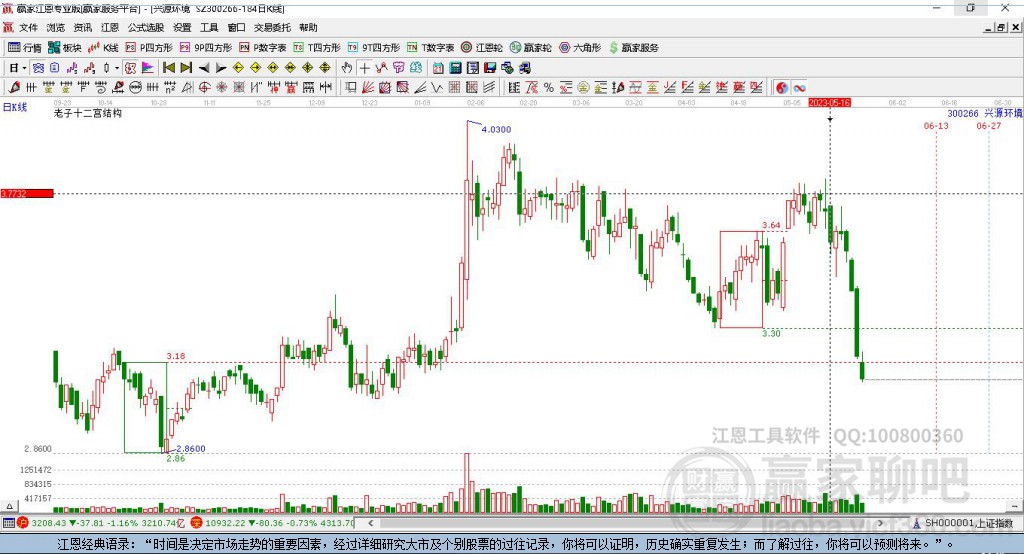Open the T四方形 tool
This screenshot has height=554, width=1024.
pyautogui.click(x=317, y=48)
